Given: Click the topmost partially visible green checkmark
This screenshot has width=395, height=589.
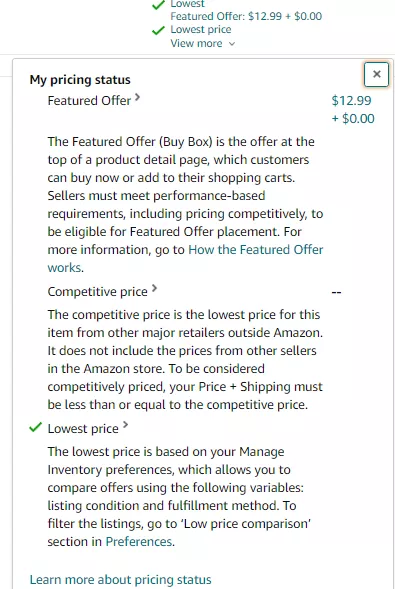Looking at the screenshot, I should pos(158,5).
